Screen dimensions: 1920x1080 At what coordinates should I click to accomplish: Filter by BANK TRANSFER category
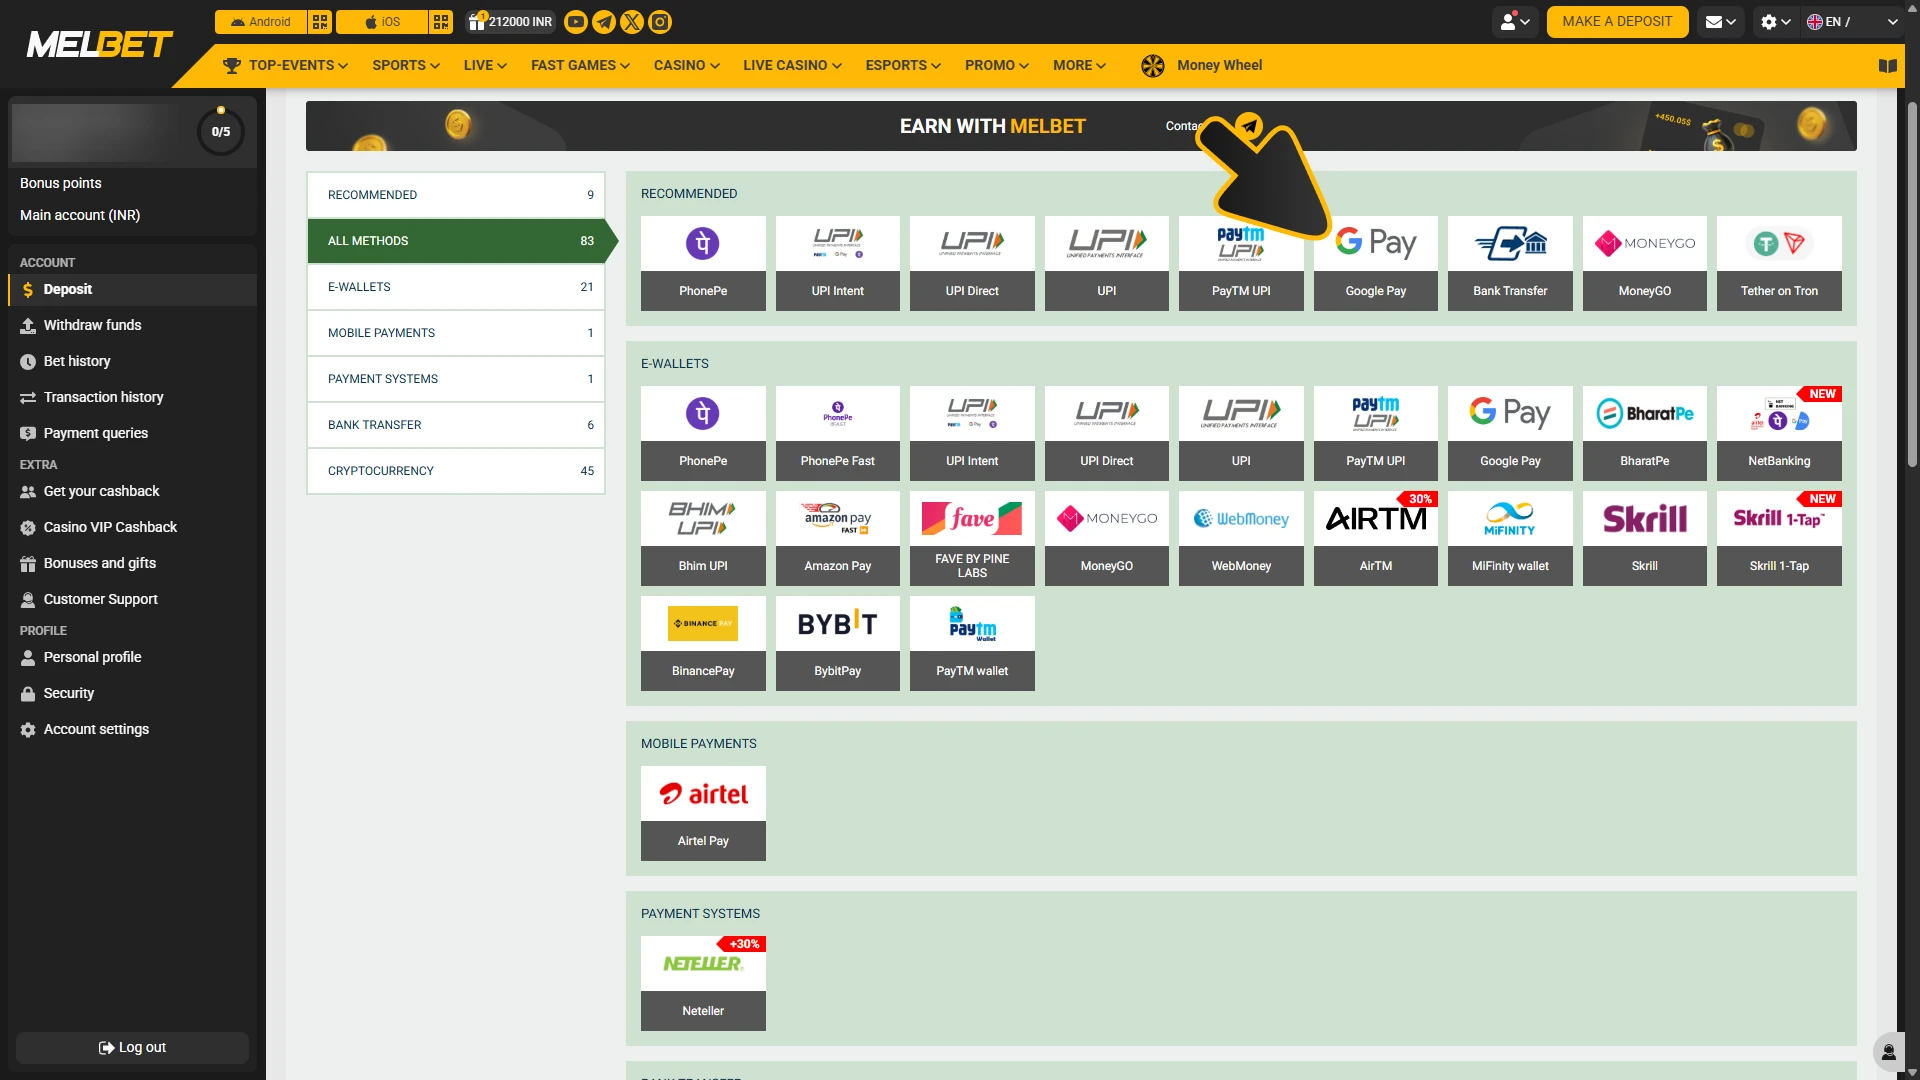tap(456, 425)
